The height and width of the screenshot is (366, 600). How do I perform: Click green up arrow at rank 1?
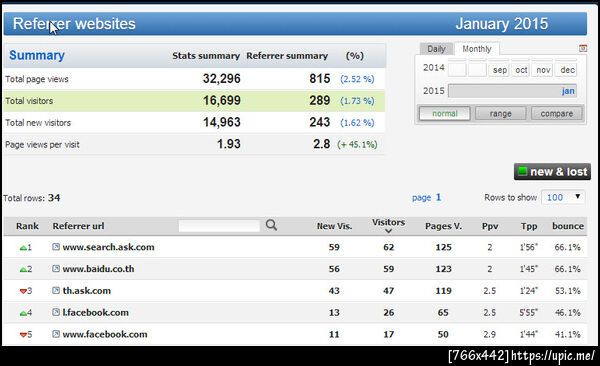tap(23, 248)
